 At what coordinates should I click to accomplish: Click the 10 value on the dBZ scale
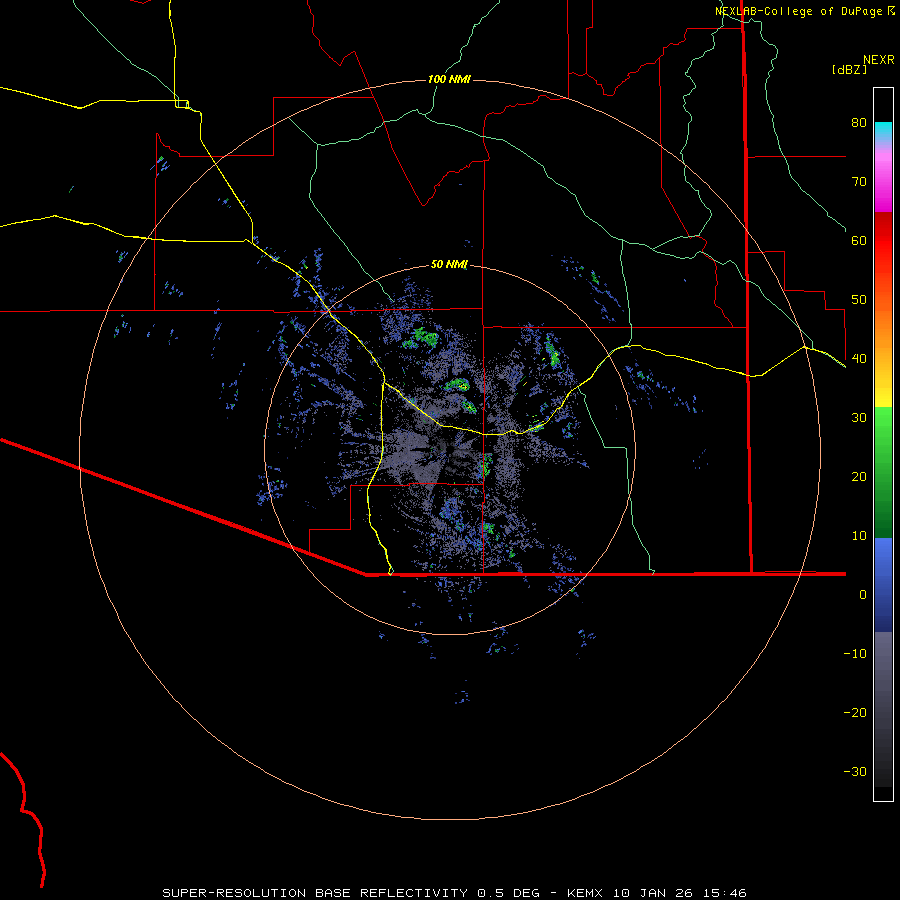pyautogui.click(x=859, y=536)
